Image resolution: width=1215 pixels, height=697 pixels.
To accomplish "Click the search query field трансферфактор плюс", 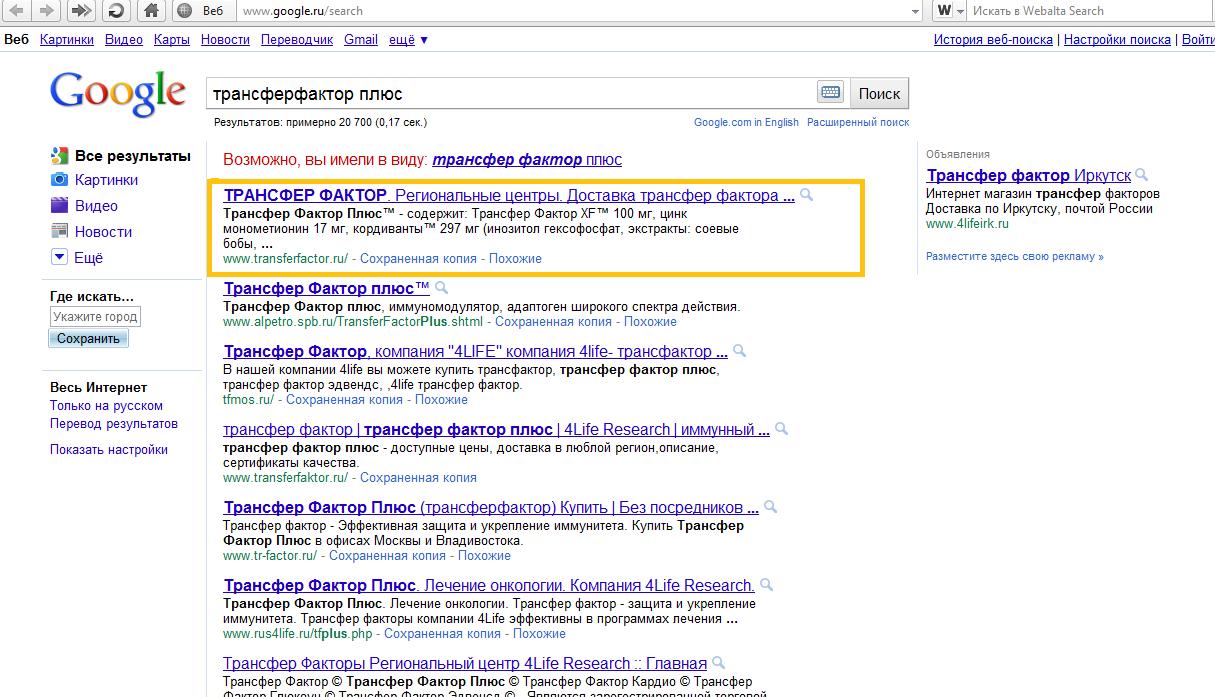I will tap(510, 93).
